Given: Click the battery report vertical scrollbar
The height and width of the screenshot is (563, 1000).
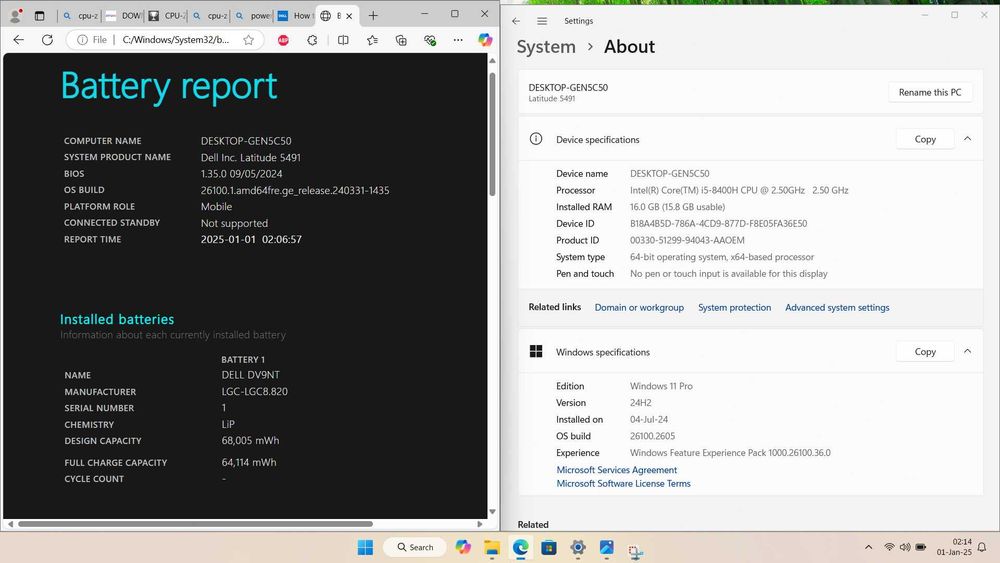Looking at the screenshot, I should 492,134.
